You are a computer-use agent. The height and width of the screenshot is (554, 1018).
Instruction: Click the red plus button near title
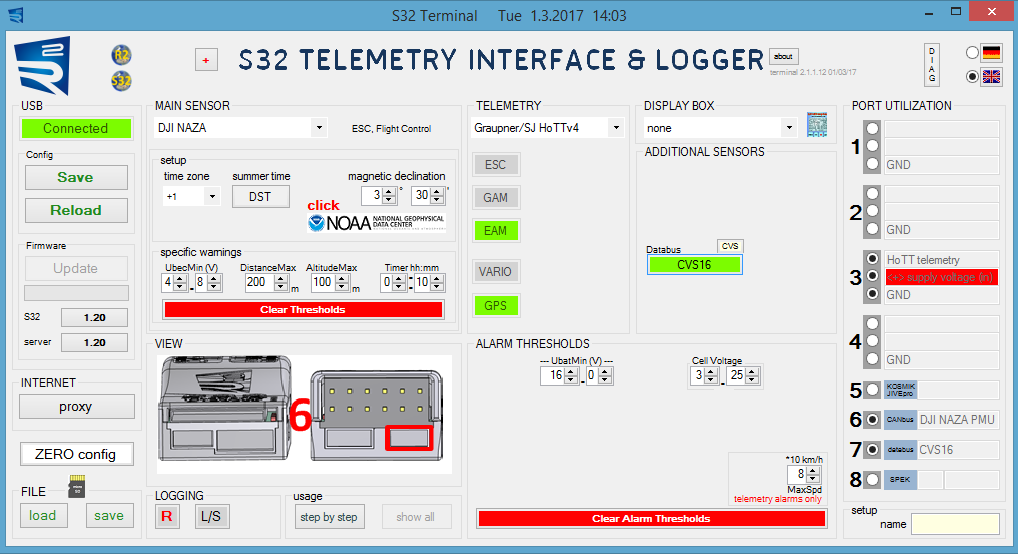(x=206, y=60)
